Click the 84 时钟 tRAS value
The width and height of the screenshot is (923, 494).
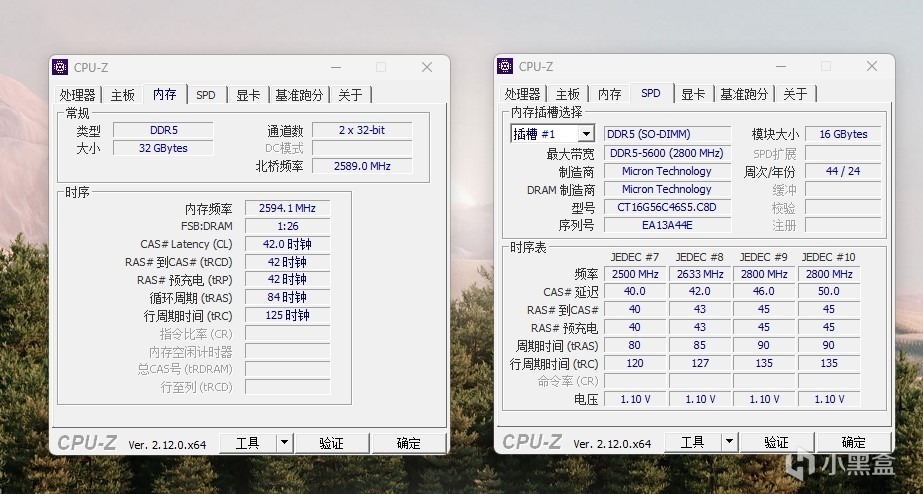(287, 297)
